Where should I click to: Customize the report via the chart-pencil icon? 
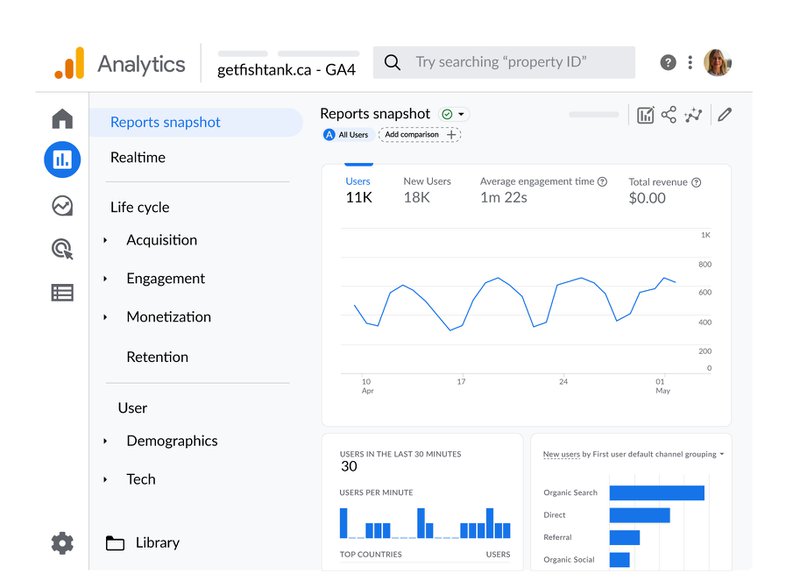click(x=645, y=115)
